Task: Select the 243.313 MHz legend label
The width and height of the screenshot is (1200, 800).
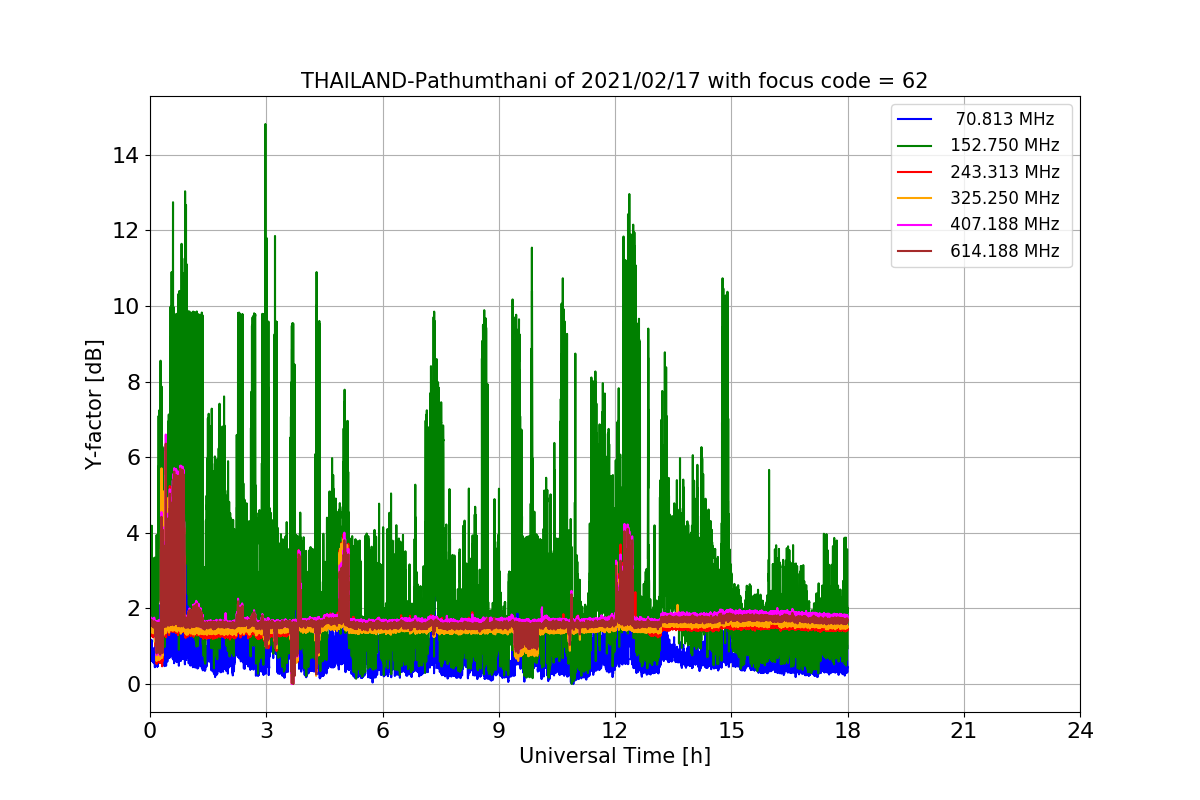Action: [1004, 172]
